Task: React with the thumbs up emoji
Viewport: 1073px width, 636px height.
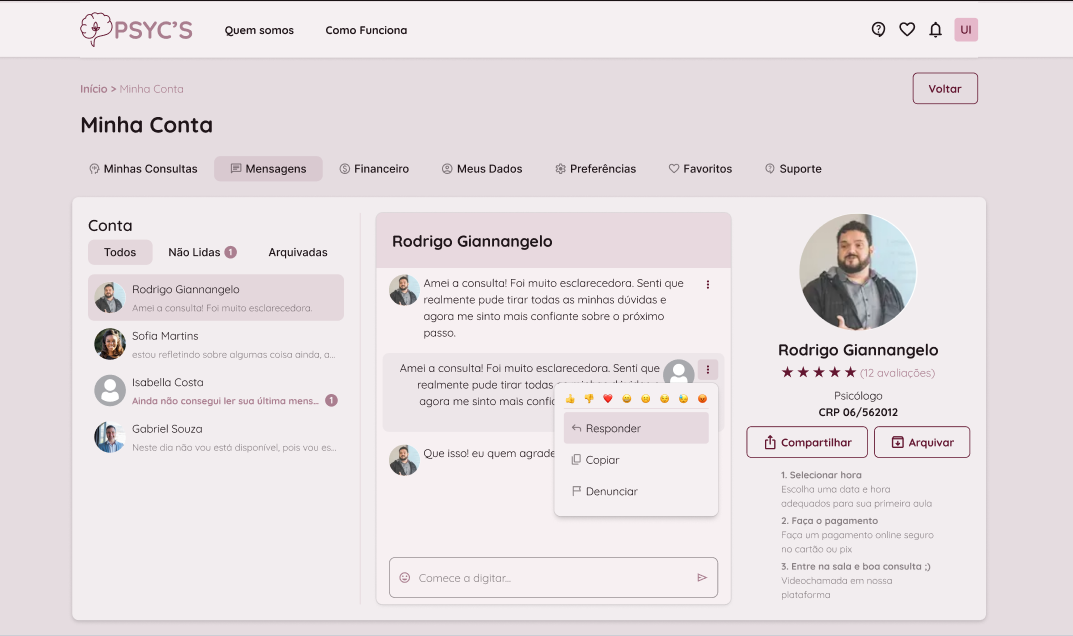Action: point(570,399)
